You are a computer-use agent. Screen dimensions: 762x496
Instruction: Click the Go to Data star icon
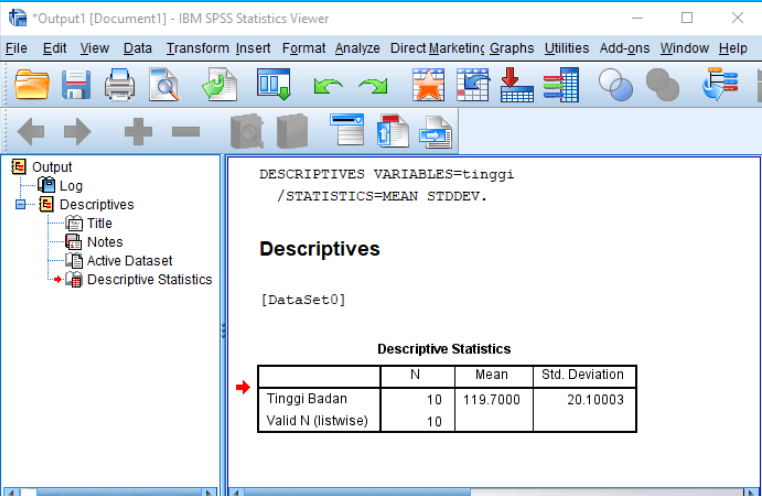pos(428,85)
